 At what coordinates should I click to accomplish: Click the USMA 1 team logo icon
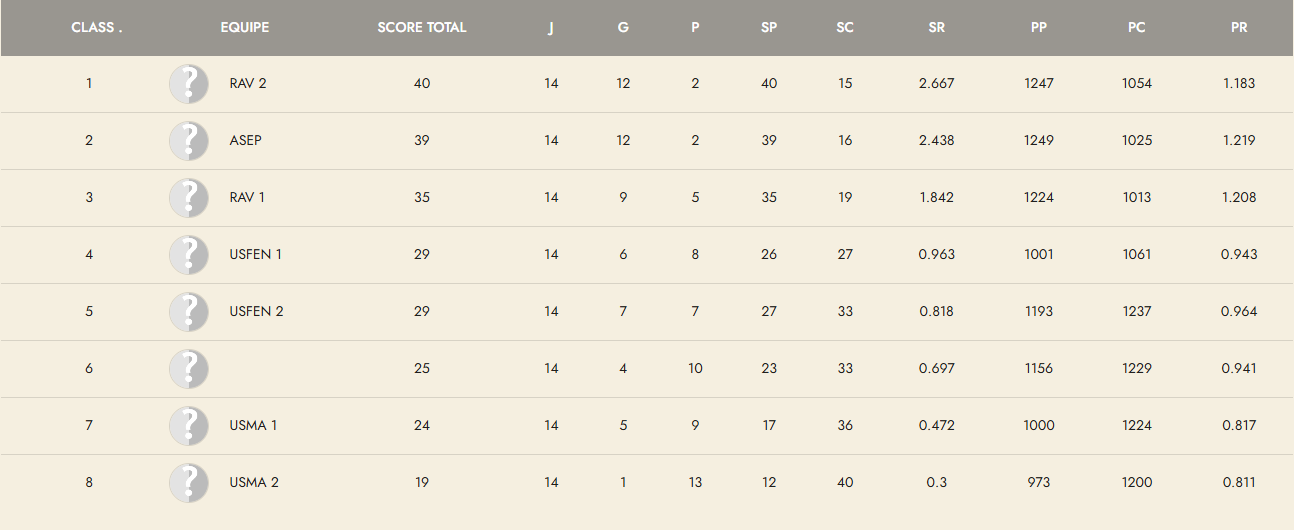[x=189, y=426]
